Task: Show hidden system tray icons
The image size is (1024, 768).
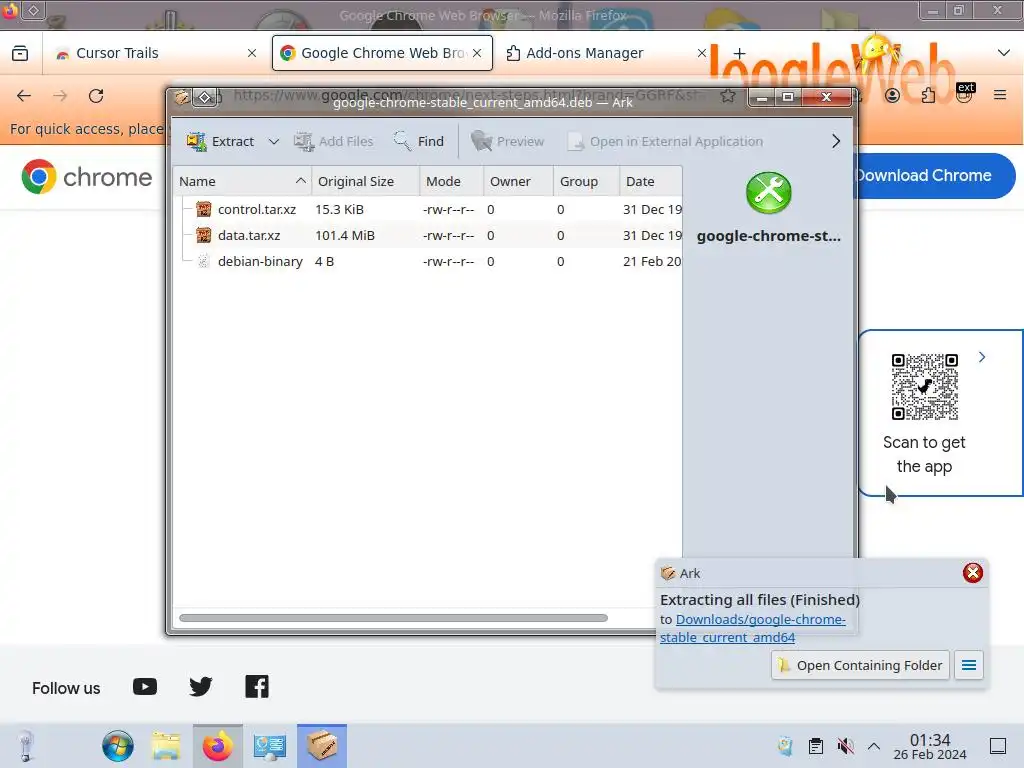Action: (874, 746)
